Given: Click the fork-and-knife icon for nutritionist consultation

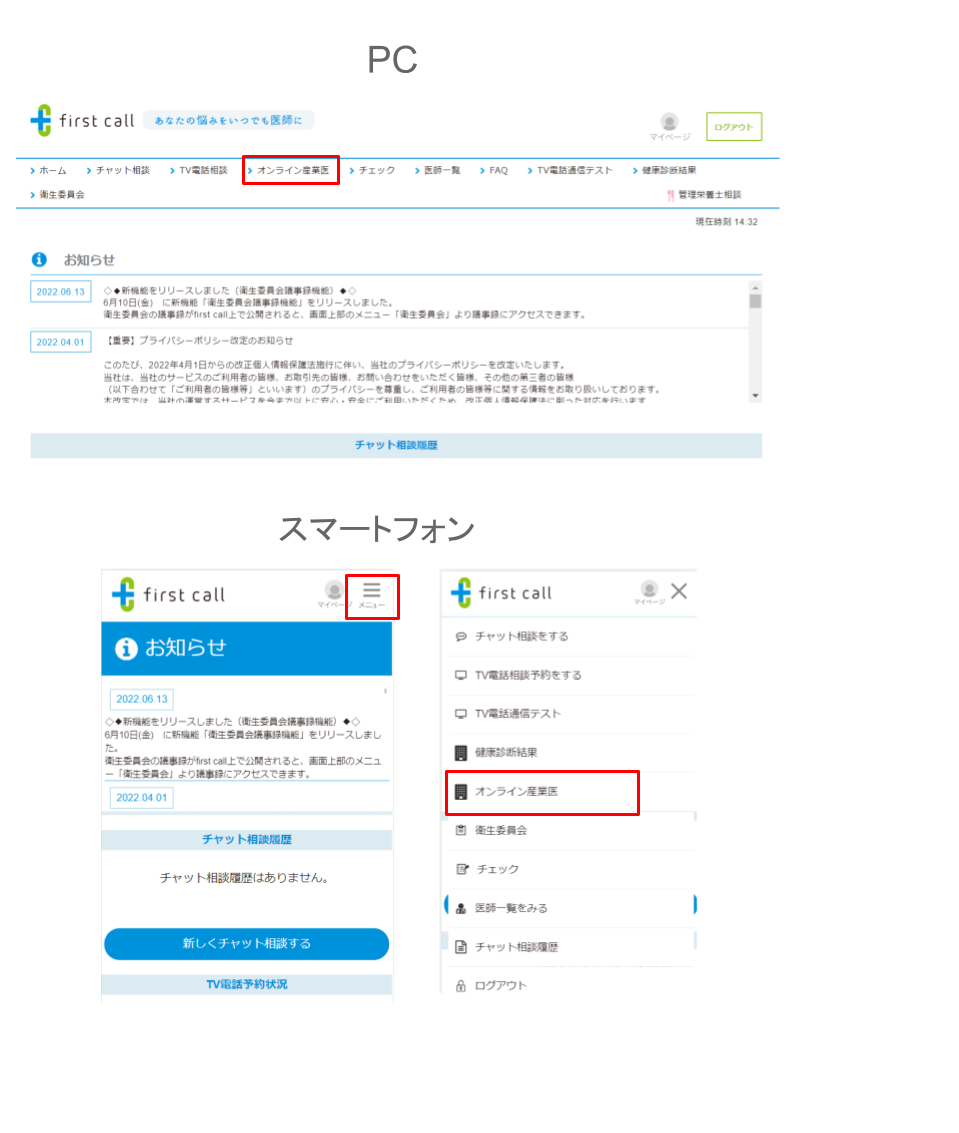Looking at the screenshot, I should pos(670,195).
